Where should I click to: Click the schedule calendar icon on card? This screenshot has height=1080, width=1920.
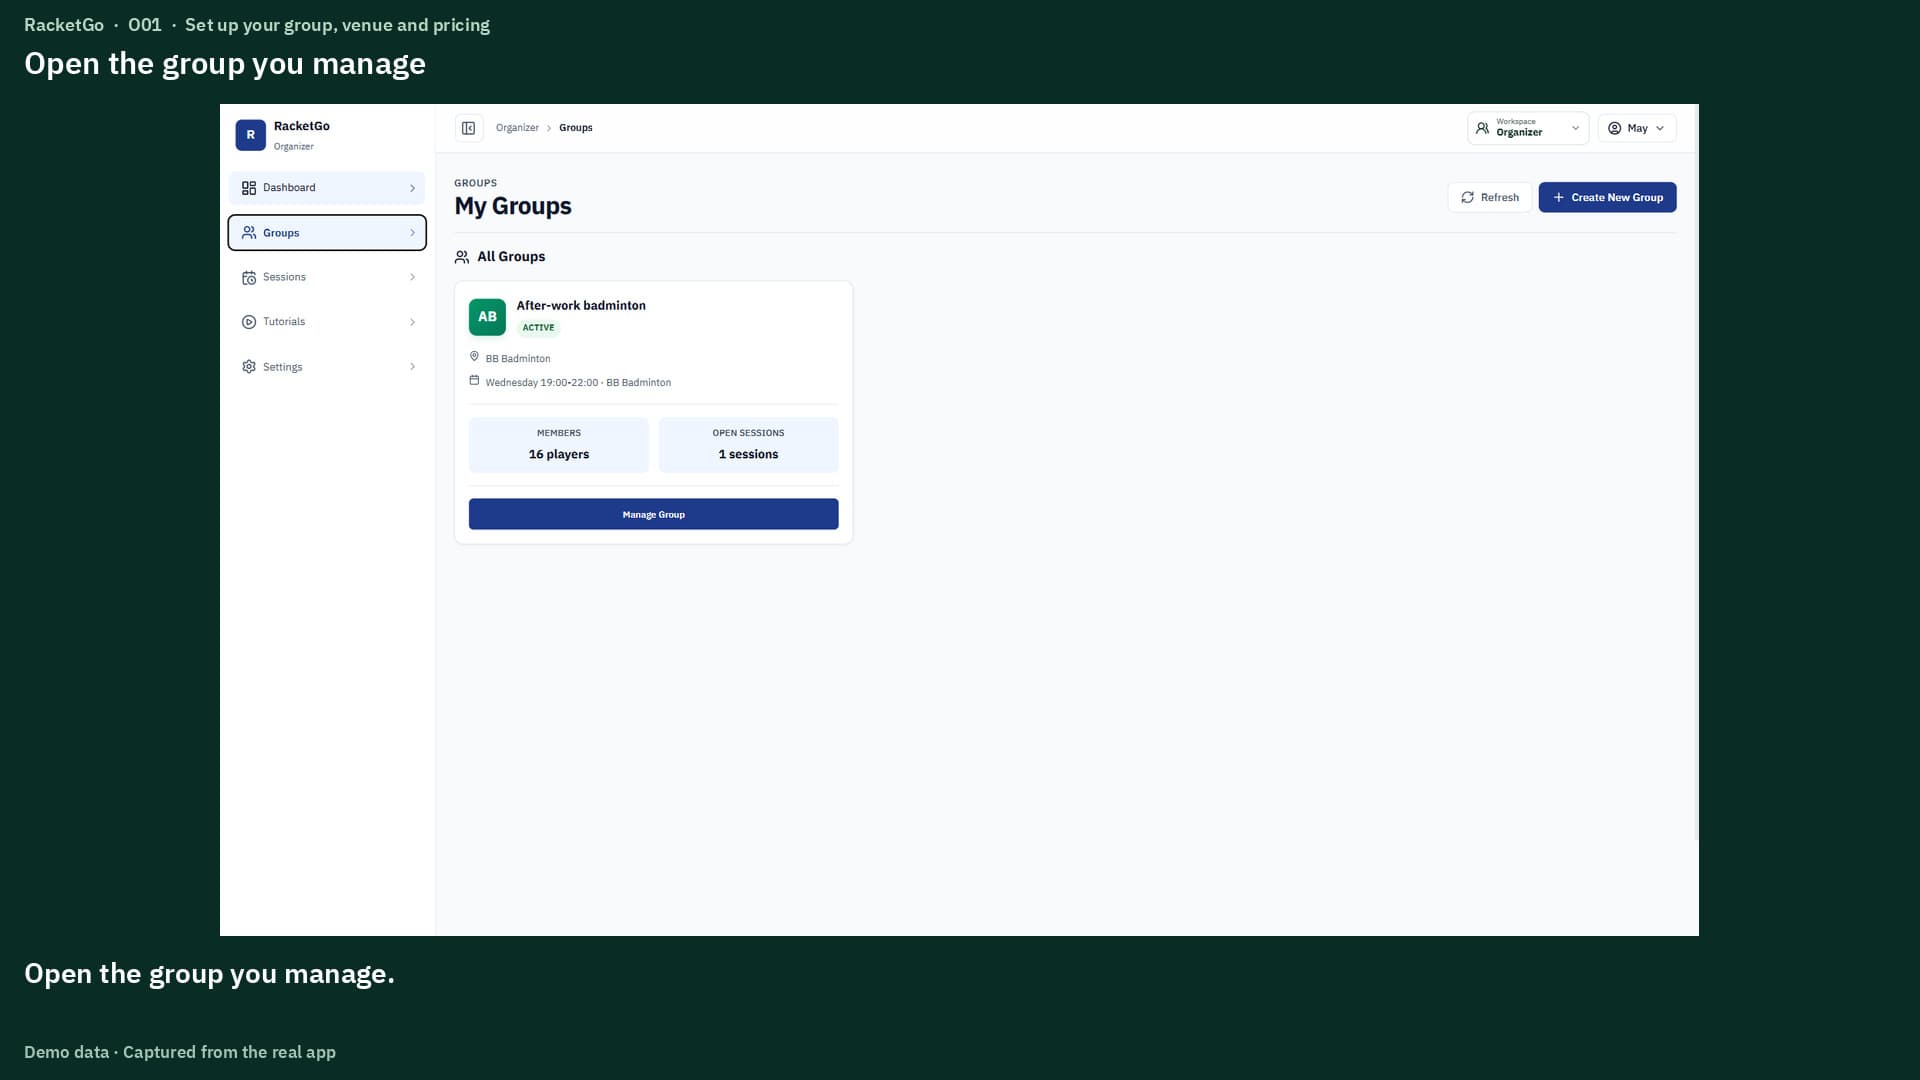pos(474,381)
